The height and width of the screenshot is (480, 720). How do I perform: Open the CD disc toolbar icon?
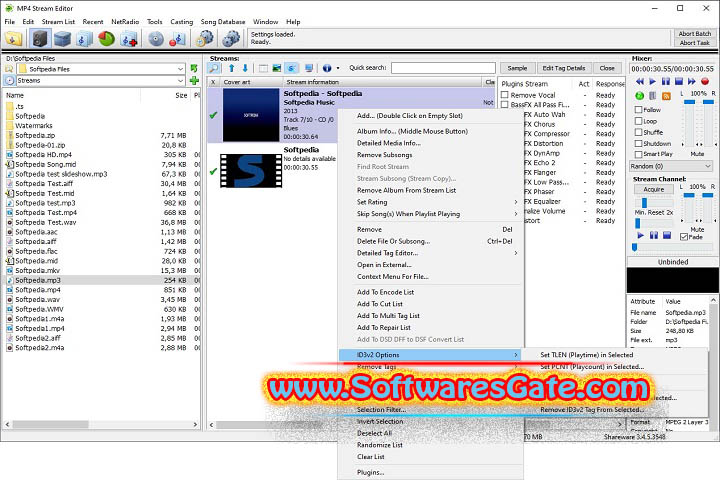point(156,39)
